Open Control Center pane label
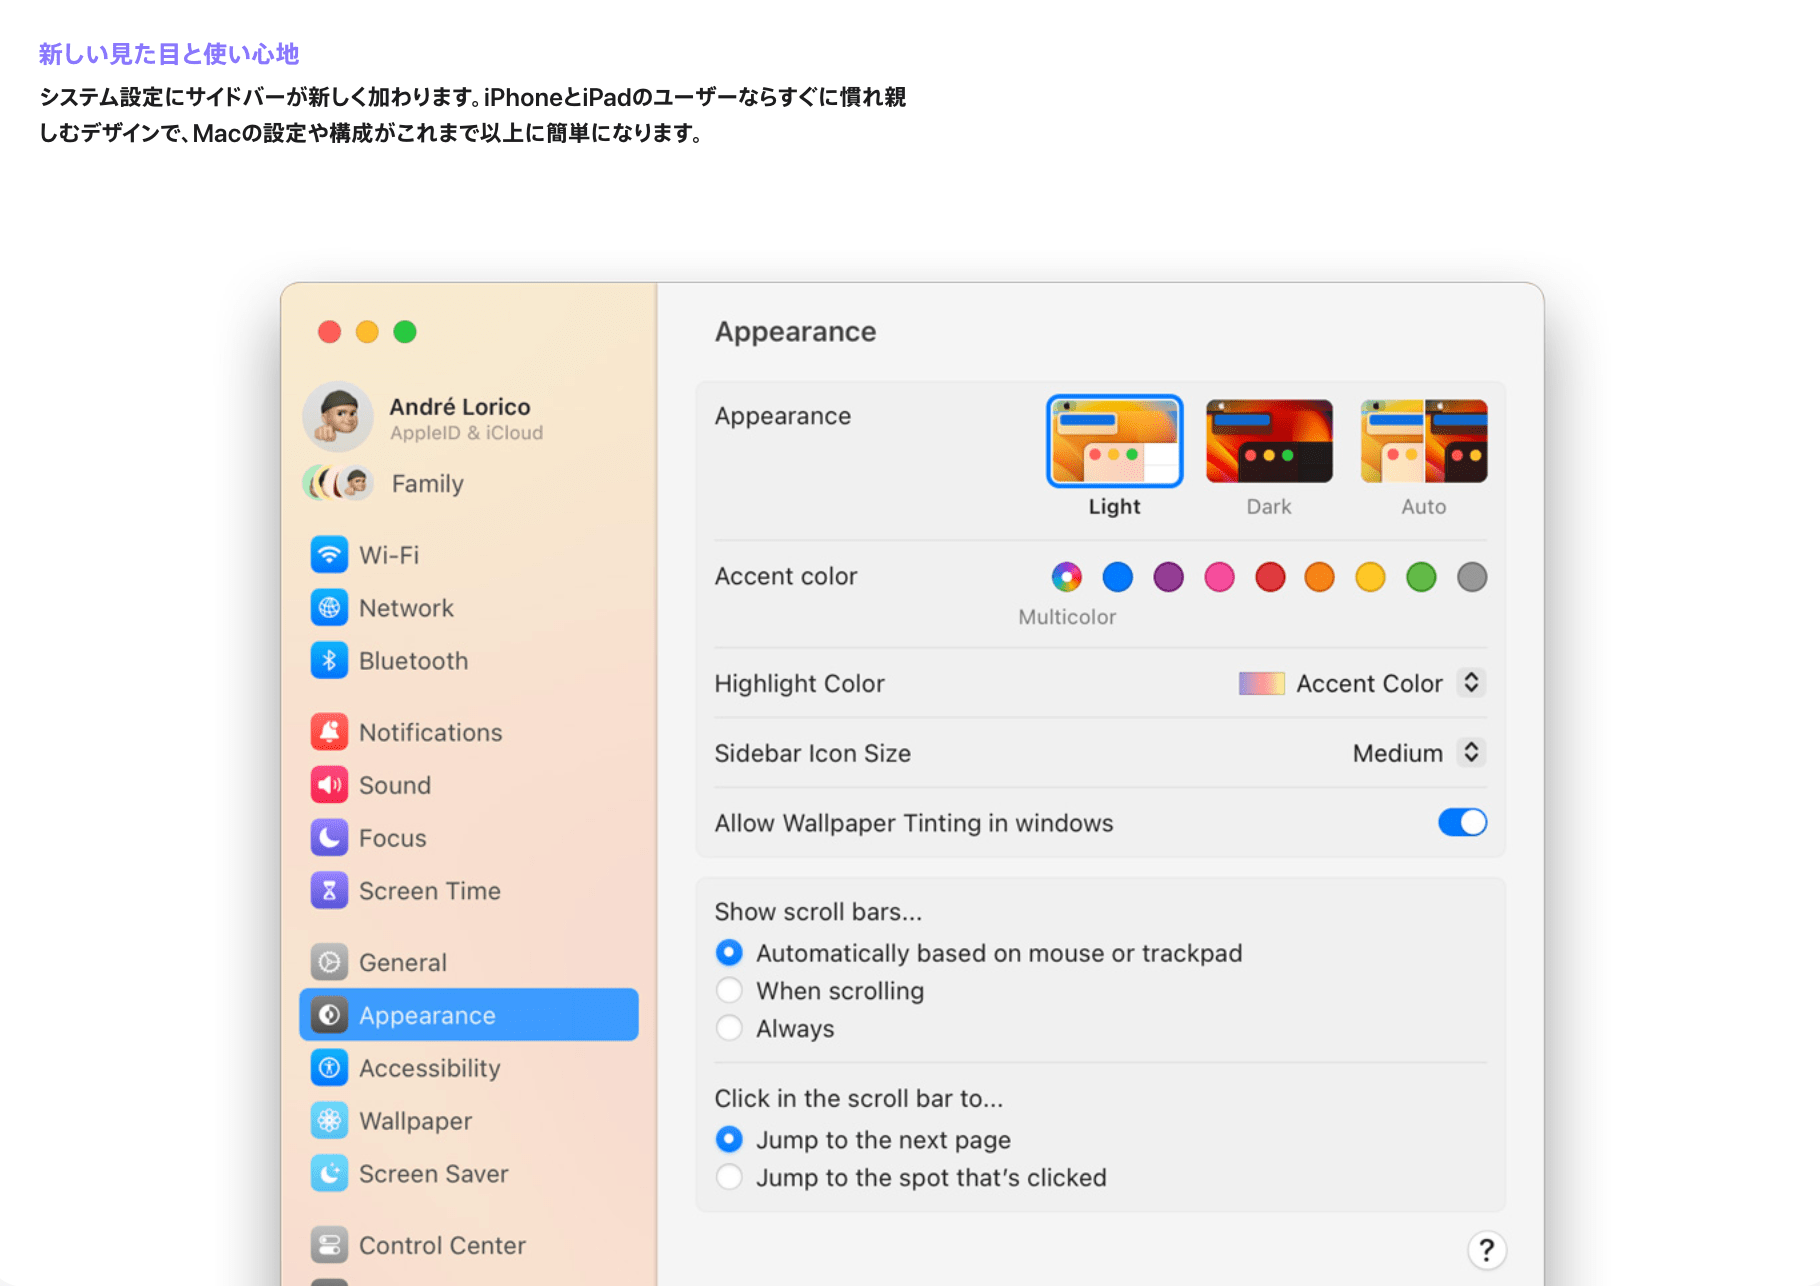Screen dimensions: 1820x1286 coord(442,1245)
